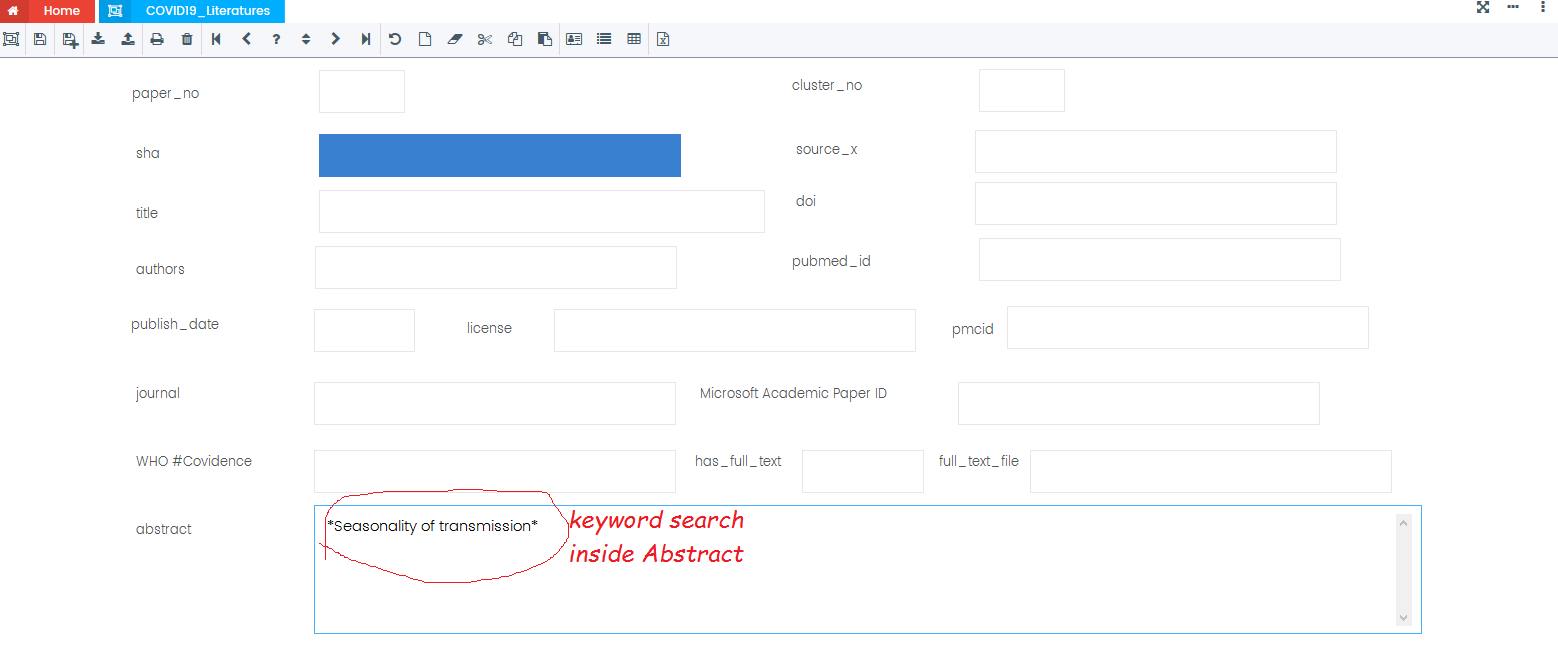Image resolution: width=1558 pixels, height=658 pixels.
Task: Click the down arrow of abstract scrollbar
Action: tap(1403, 618)
